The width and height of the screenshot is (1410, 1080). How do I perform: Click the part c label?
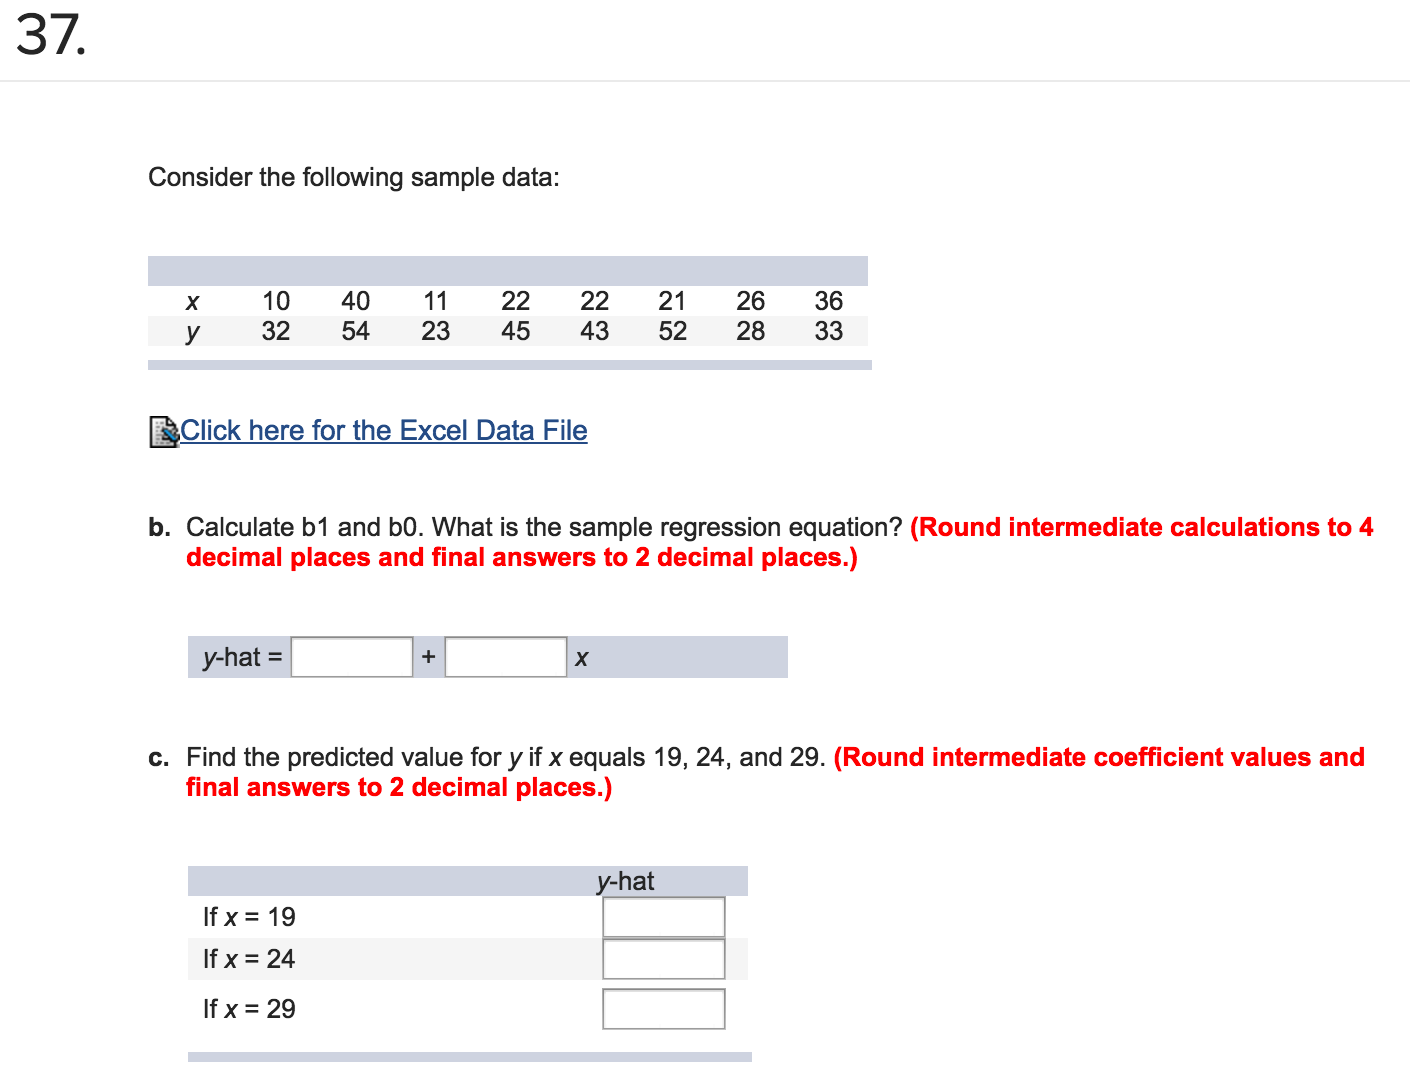click(x=158, y=757)
